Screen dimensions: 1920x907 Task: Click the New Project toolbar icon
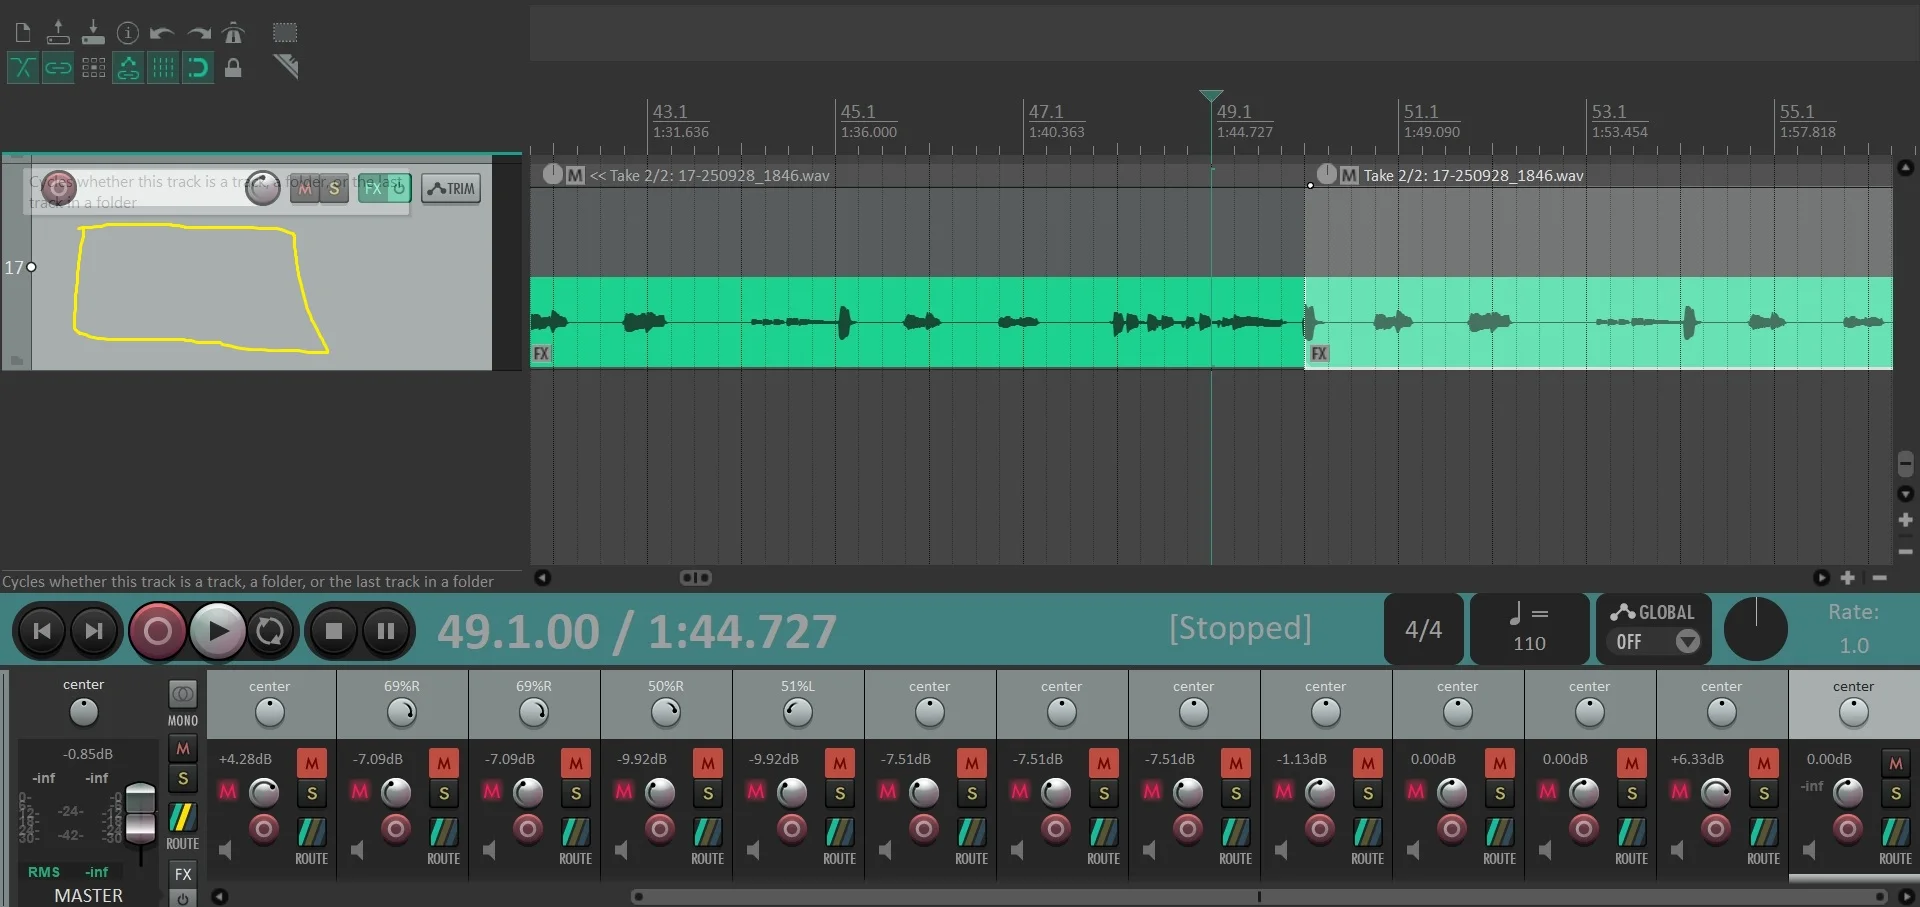click(x=23, y=33)
